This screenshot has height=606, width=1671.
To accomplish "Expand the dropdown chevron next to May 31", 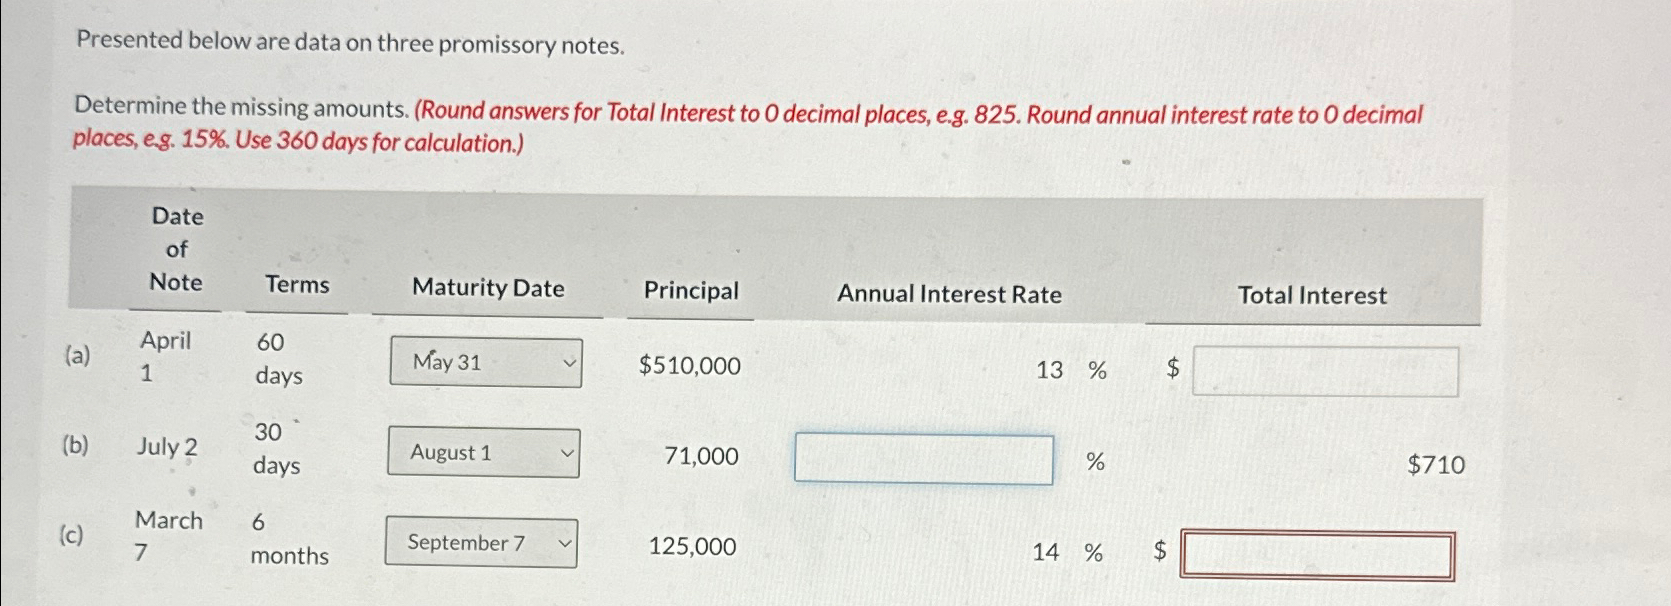I will click(x=567, y=363).
